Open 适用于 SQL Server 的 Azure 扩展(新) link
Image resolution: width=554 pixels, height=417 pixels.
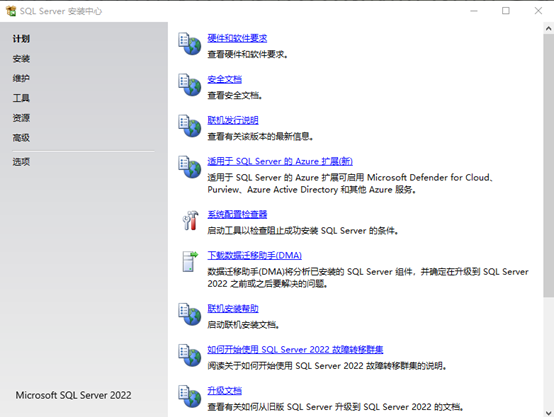(x=280, y=161)
